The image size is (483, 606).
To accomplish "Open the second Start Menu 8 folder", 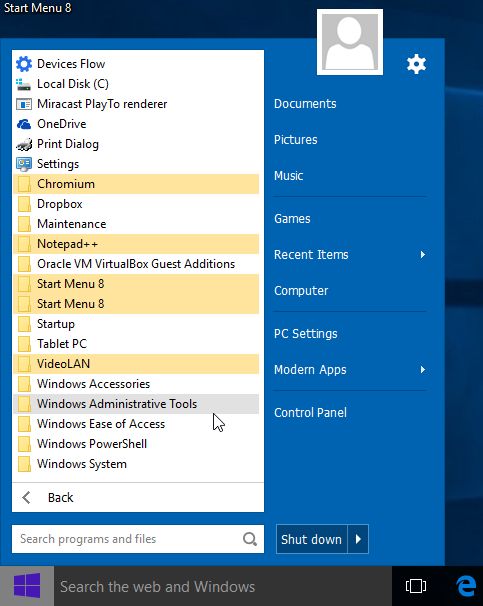I will (x=136, y=304).
